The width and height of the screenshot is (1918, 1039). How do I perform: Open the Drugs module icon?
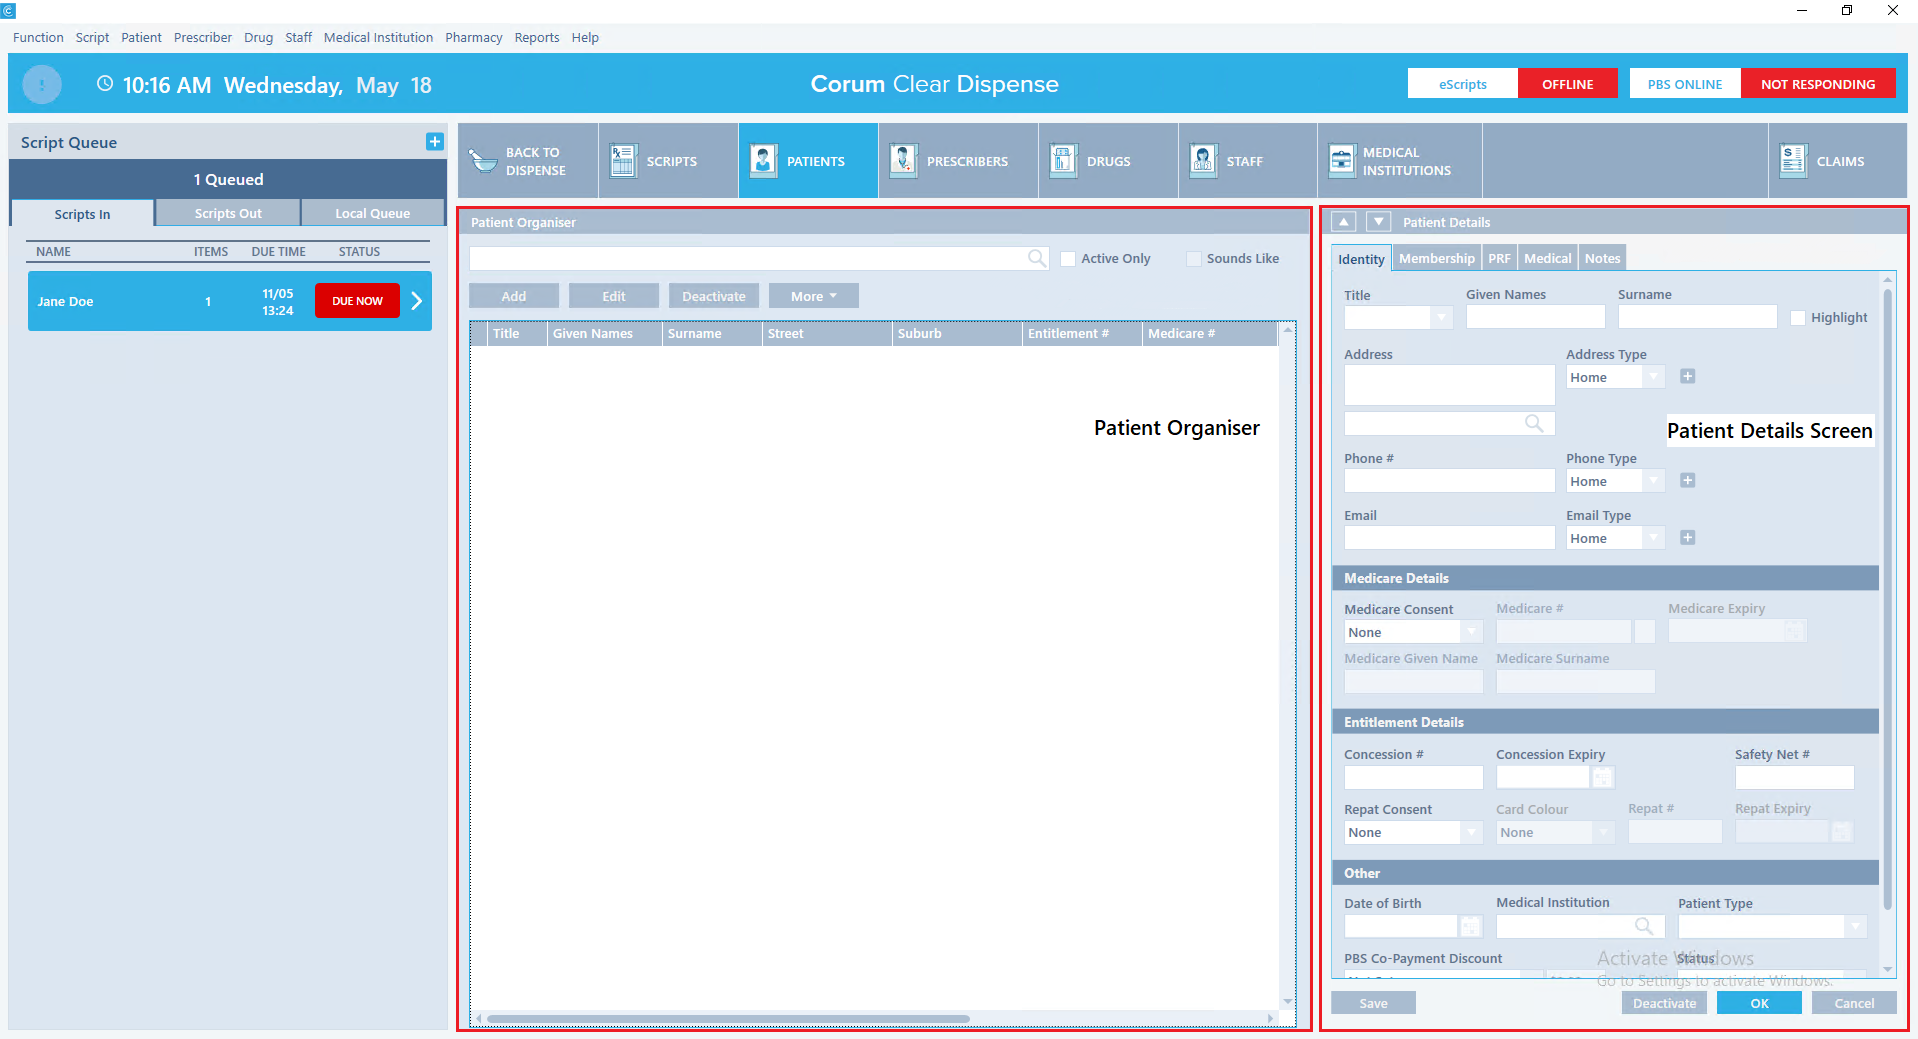(x=1063, y=161)
